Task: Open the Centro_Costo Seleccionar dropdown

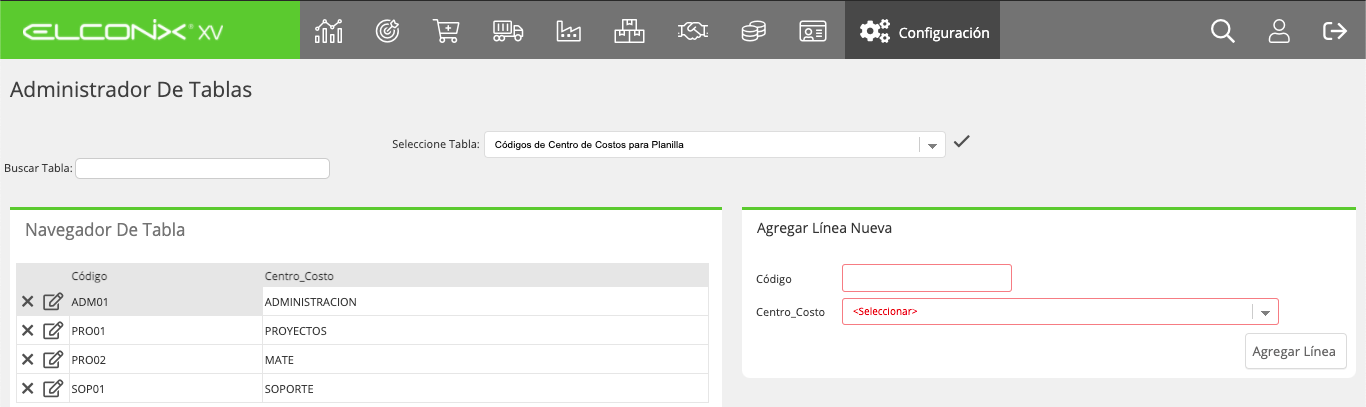Action: 1060,311
